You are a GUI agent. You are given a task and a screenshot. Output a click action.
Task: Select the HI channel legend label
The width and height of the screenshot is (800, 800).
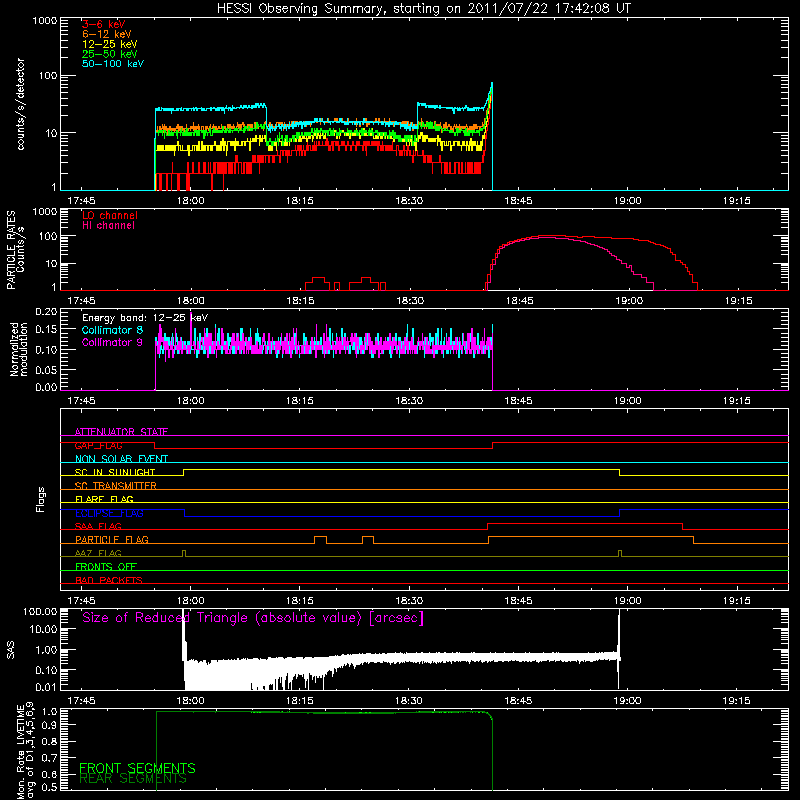108,226
